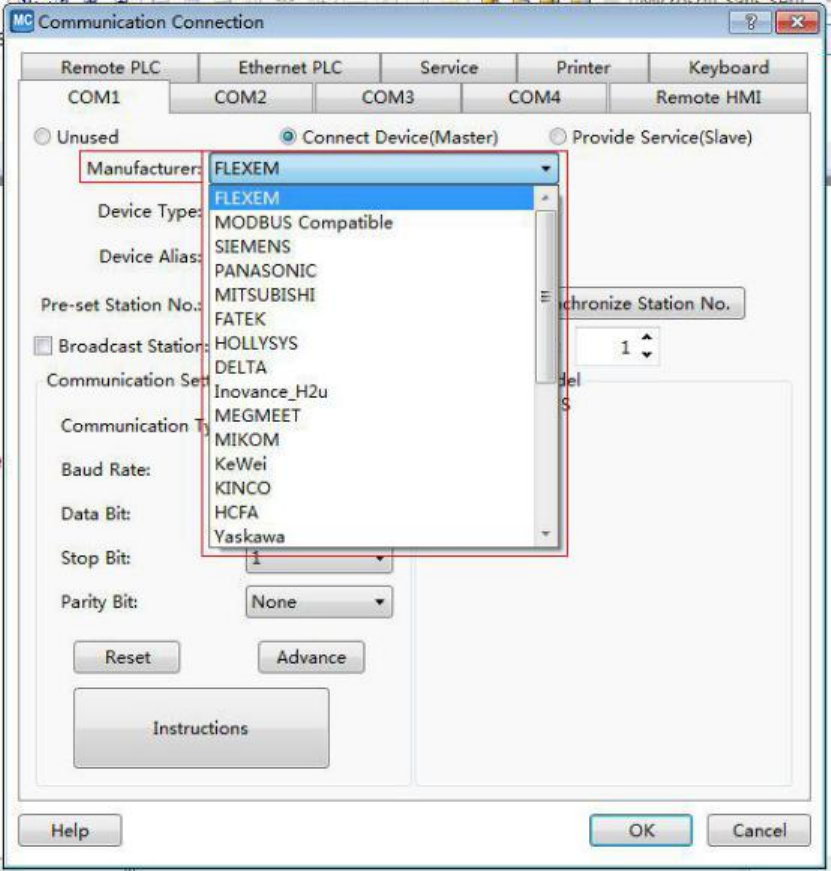The width and height of the screenshot is (831, 871).
Task: Select the COM1 tab
Action: [94, 97]
